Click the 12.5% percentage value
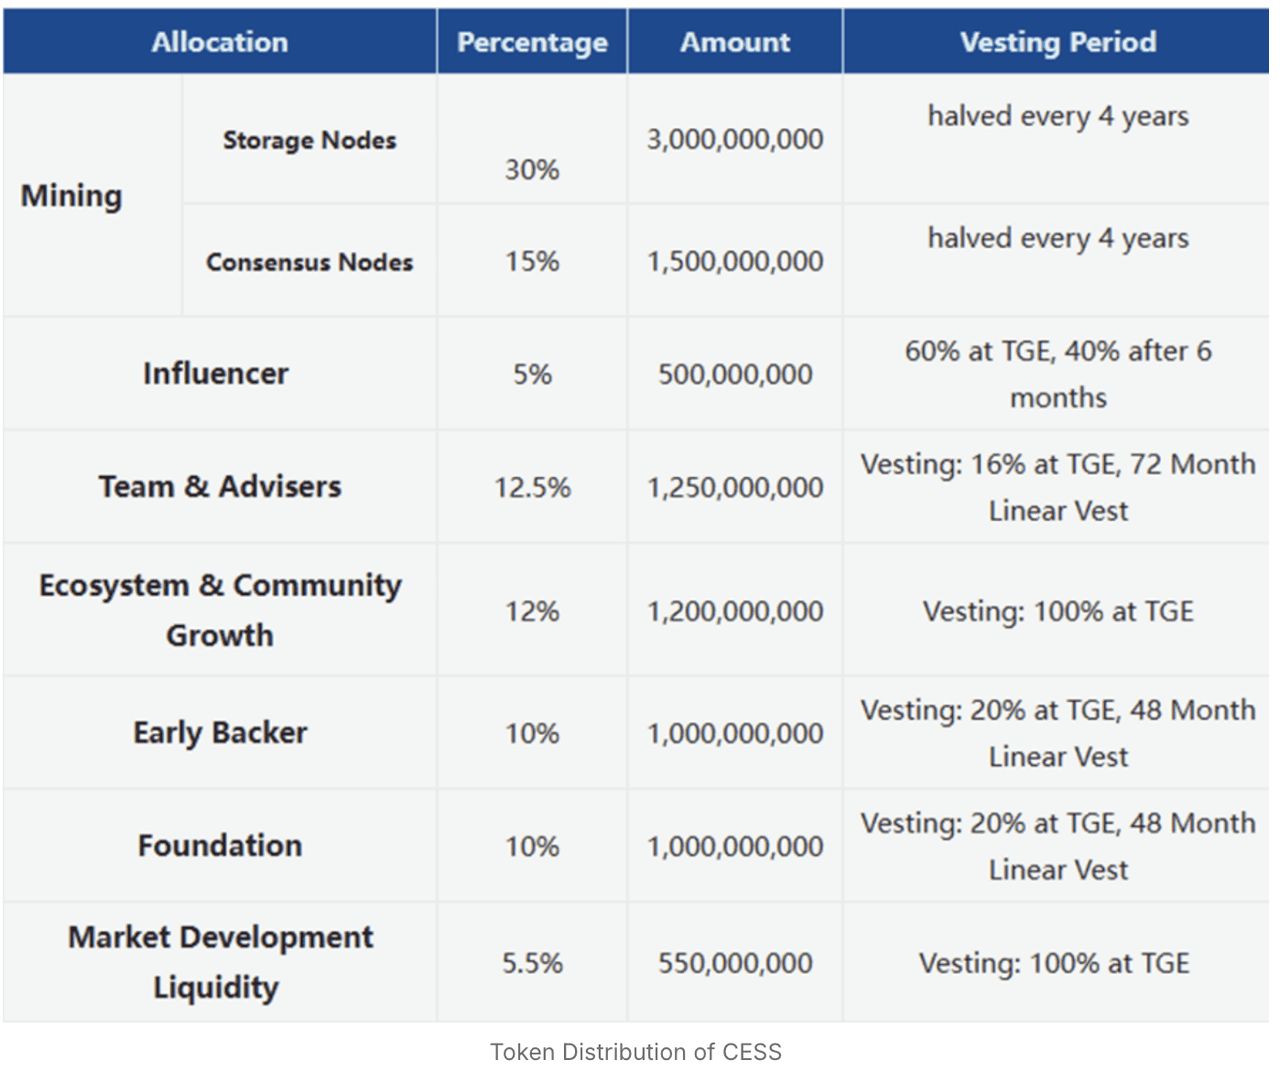Viewport: 1280px width, 1071px height. tap(532, 488)
